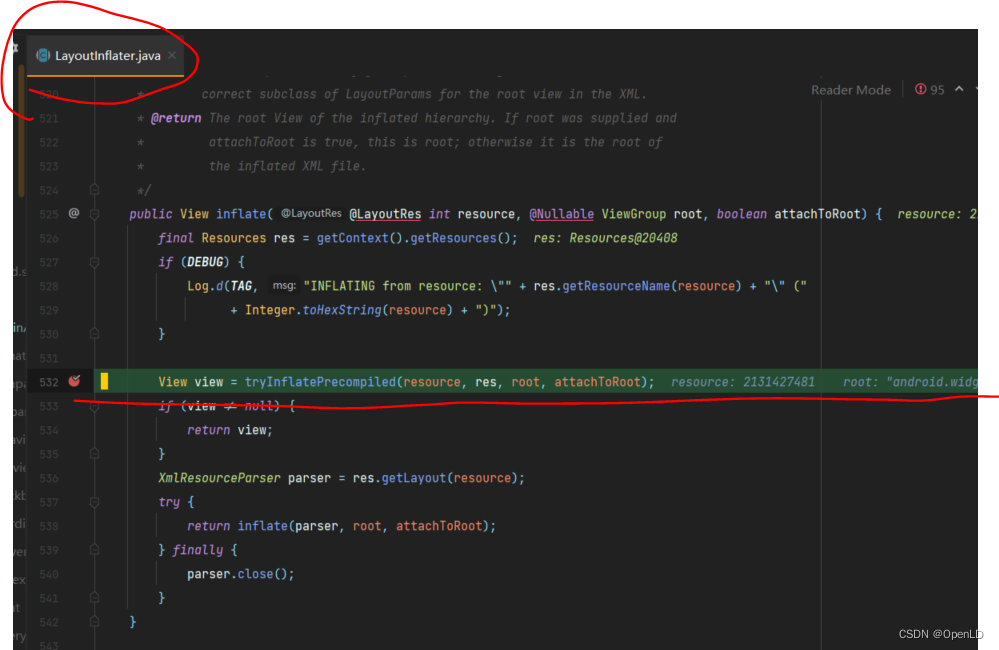Viewport: 999px width, 650px height.
Task: Go to previous highlighted error arrow
Action: point(959,90)
